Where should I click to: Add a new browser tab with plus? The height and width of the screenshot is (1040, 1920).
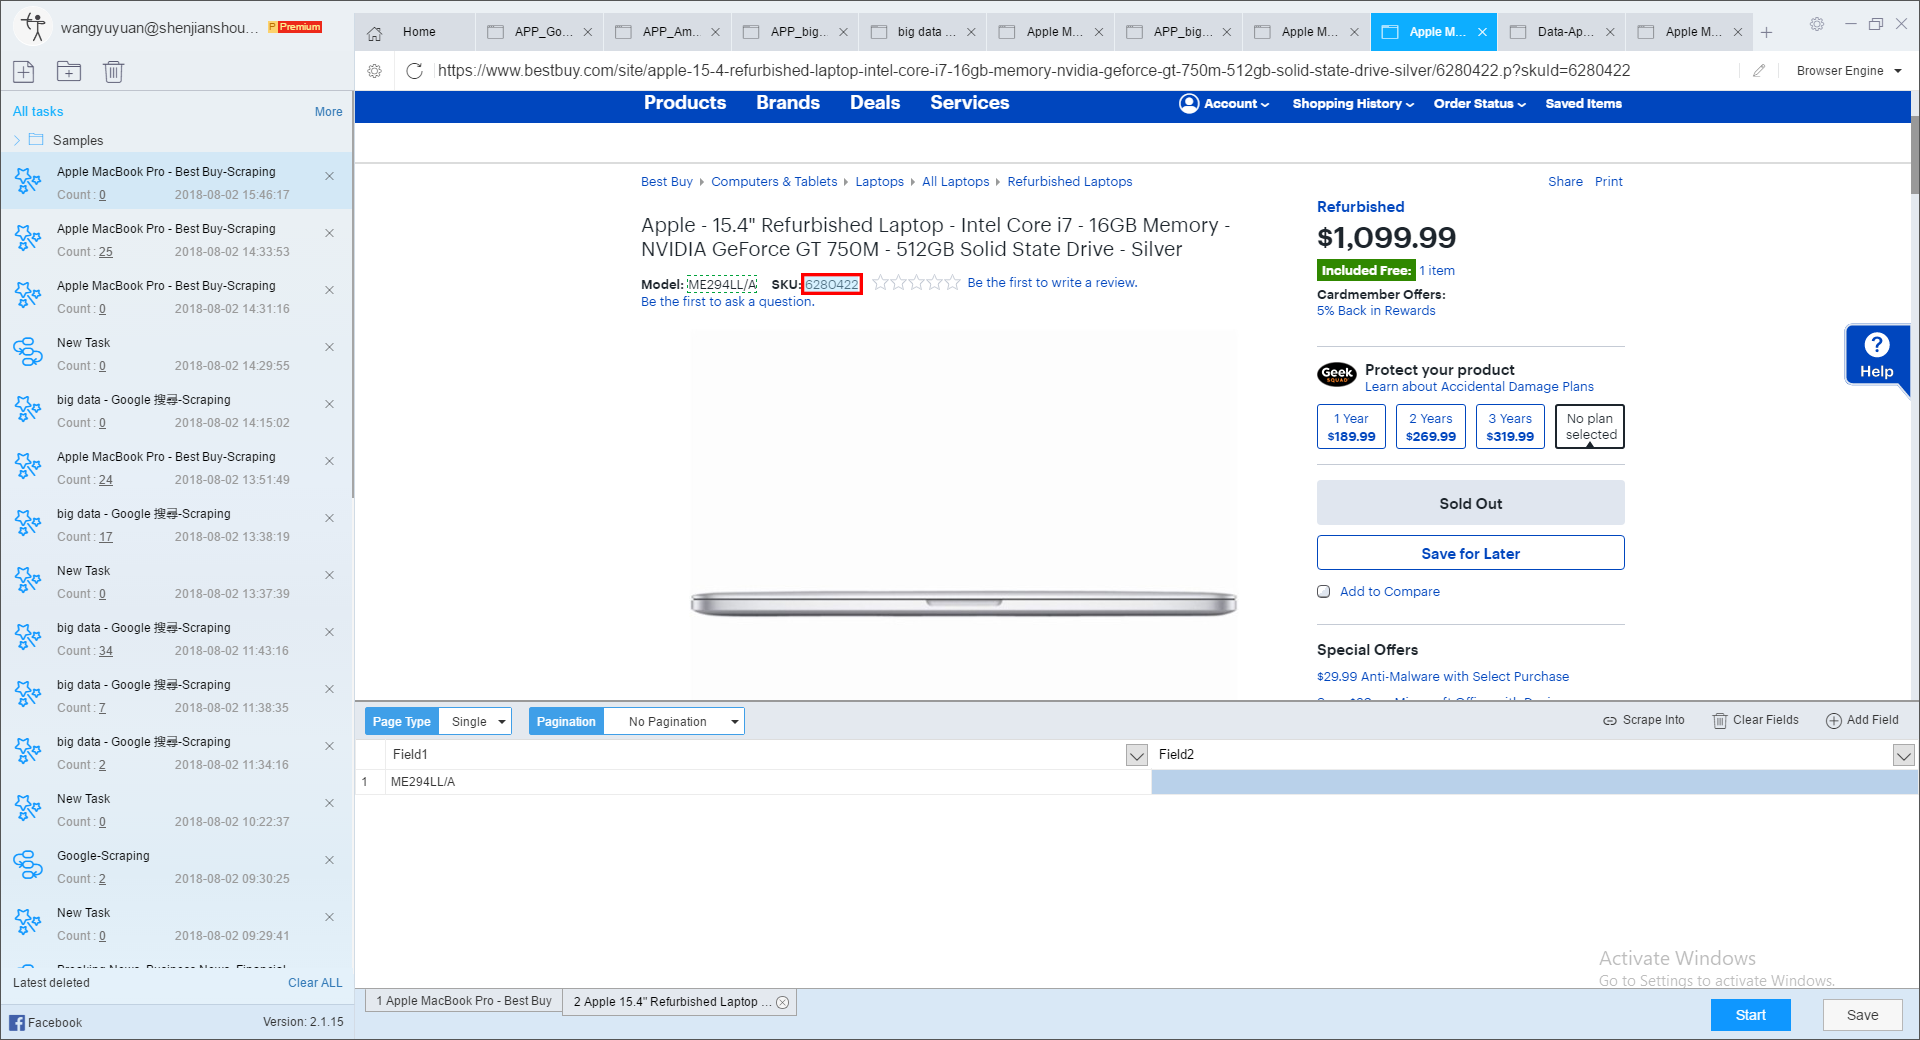tap(1767, 32)
